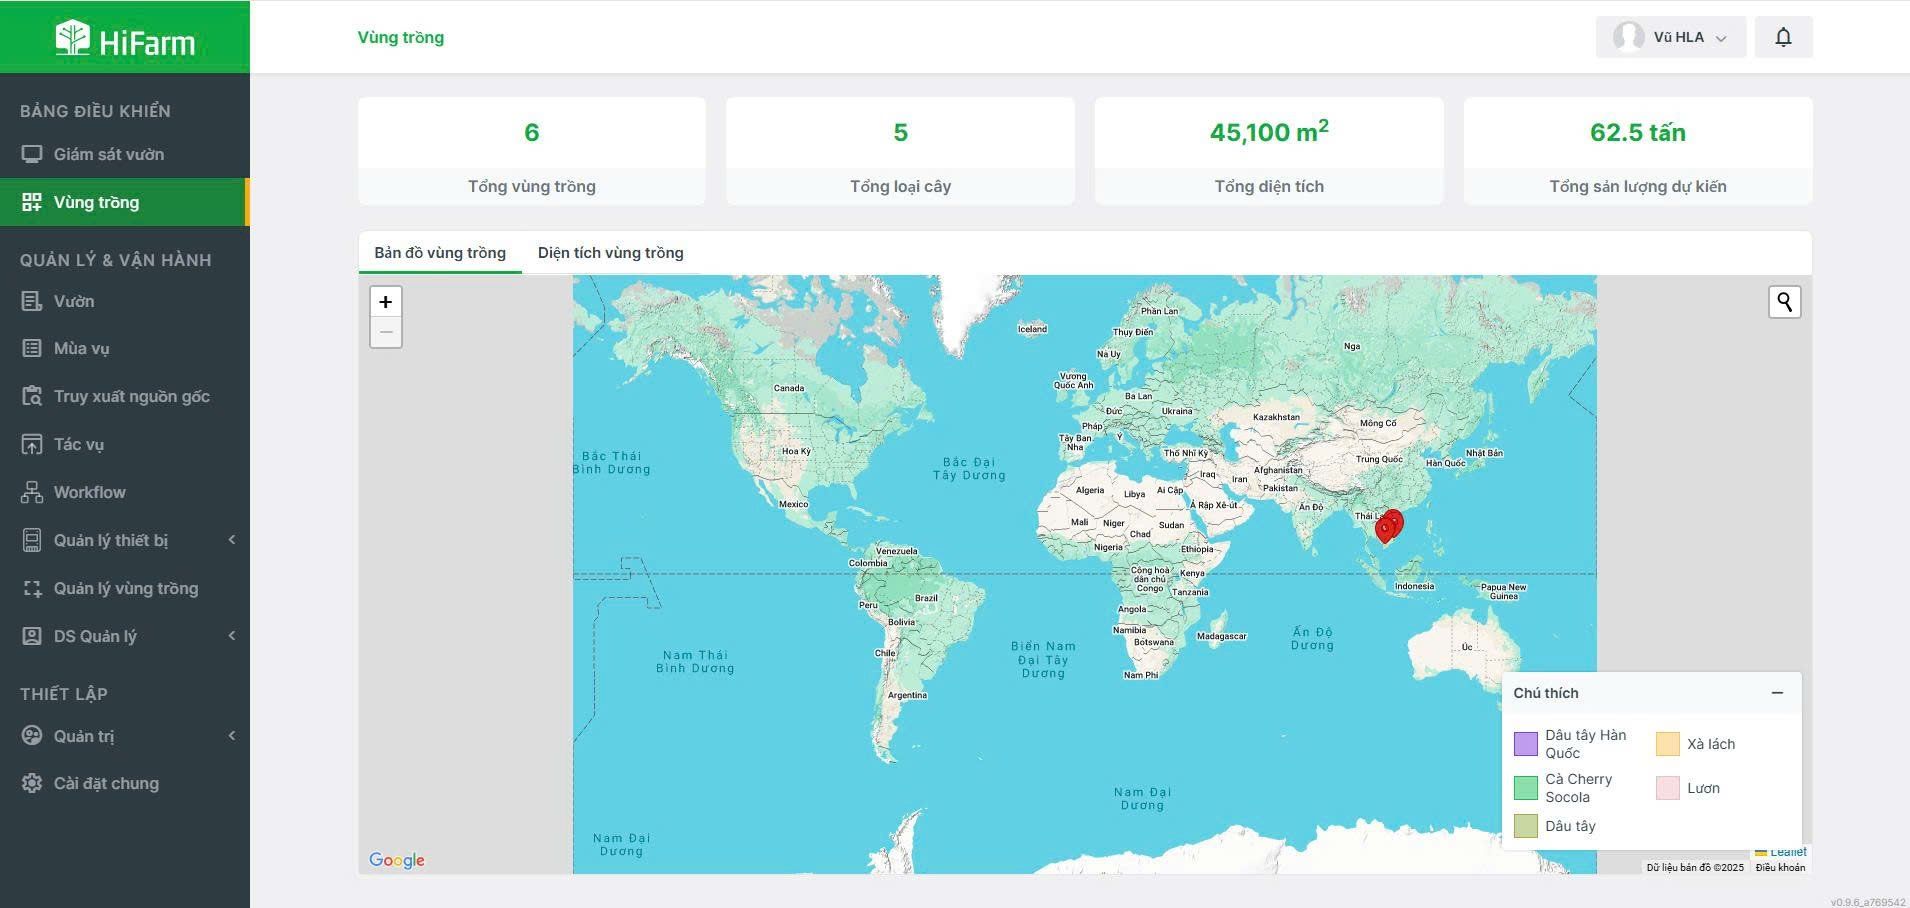Collapse the Chú thích legend panel
The width and height of the screenshot is (1910, 908).
(x=1777, y=693)
